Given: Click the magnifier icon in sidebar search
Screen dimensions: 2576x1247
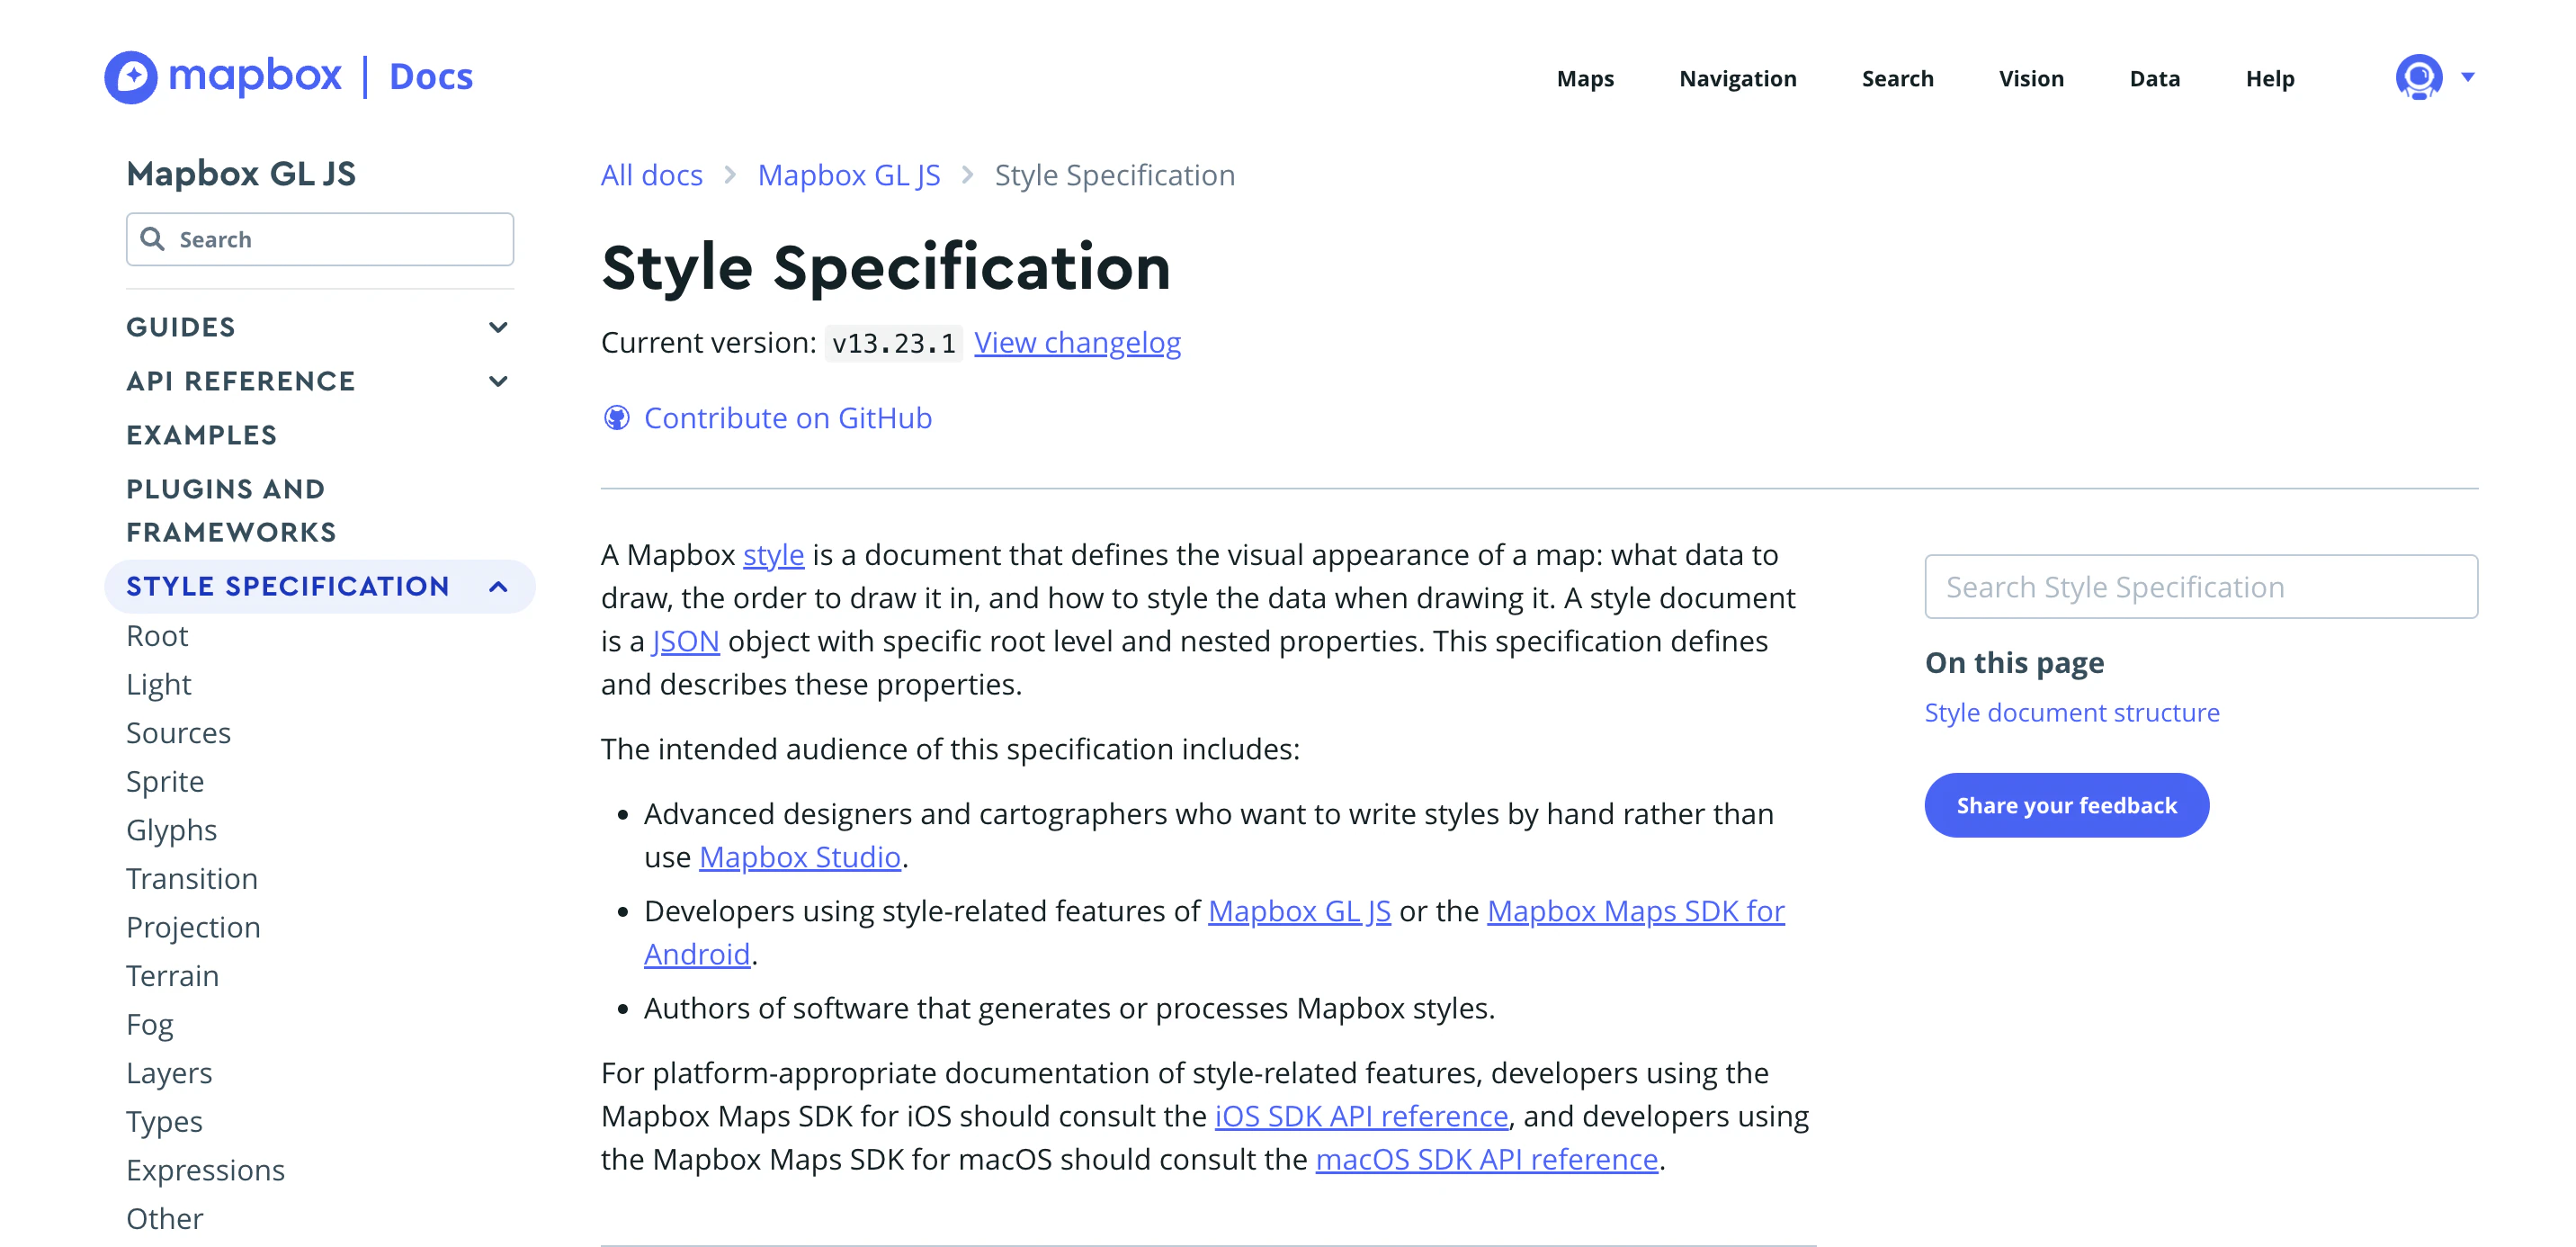Looking at the screenshot, I should pos(152,239).
